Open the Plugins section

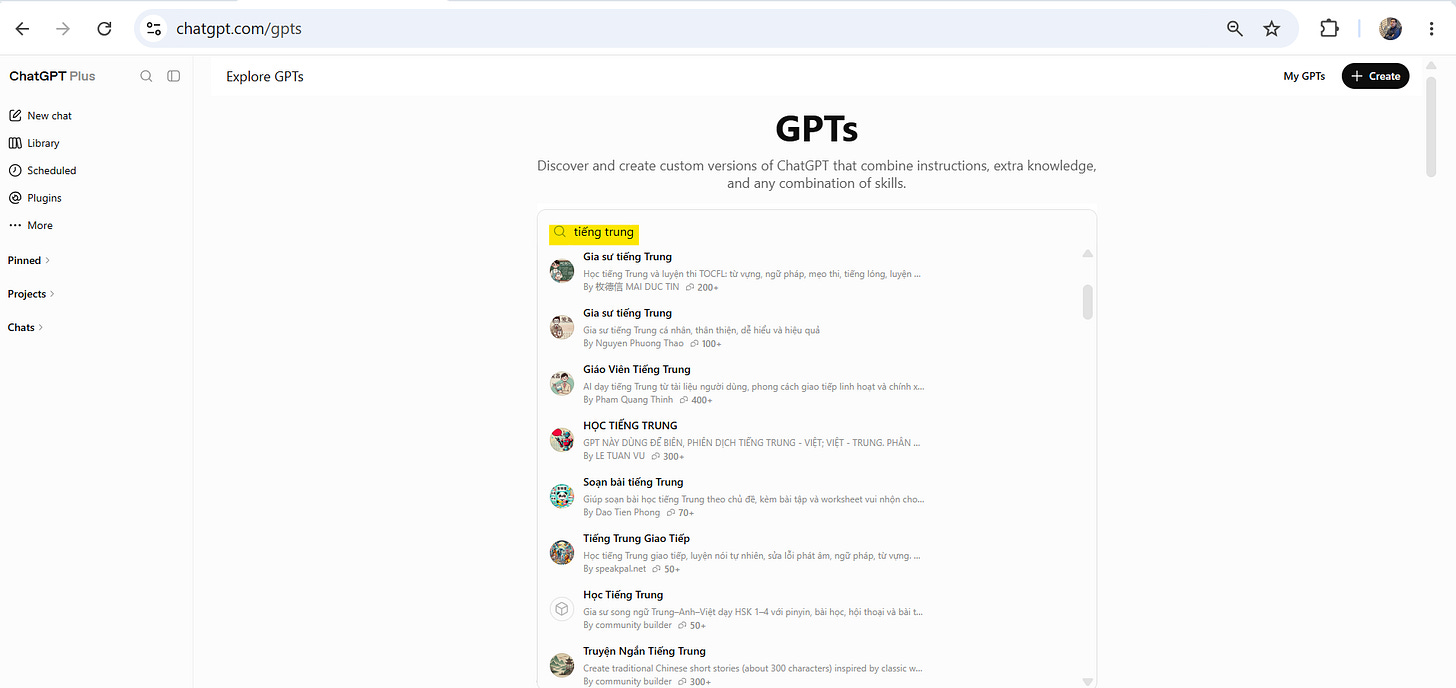pyautogui.click(x=35, y=198)
